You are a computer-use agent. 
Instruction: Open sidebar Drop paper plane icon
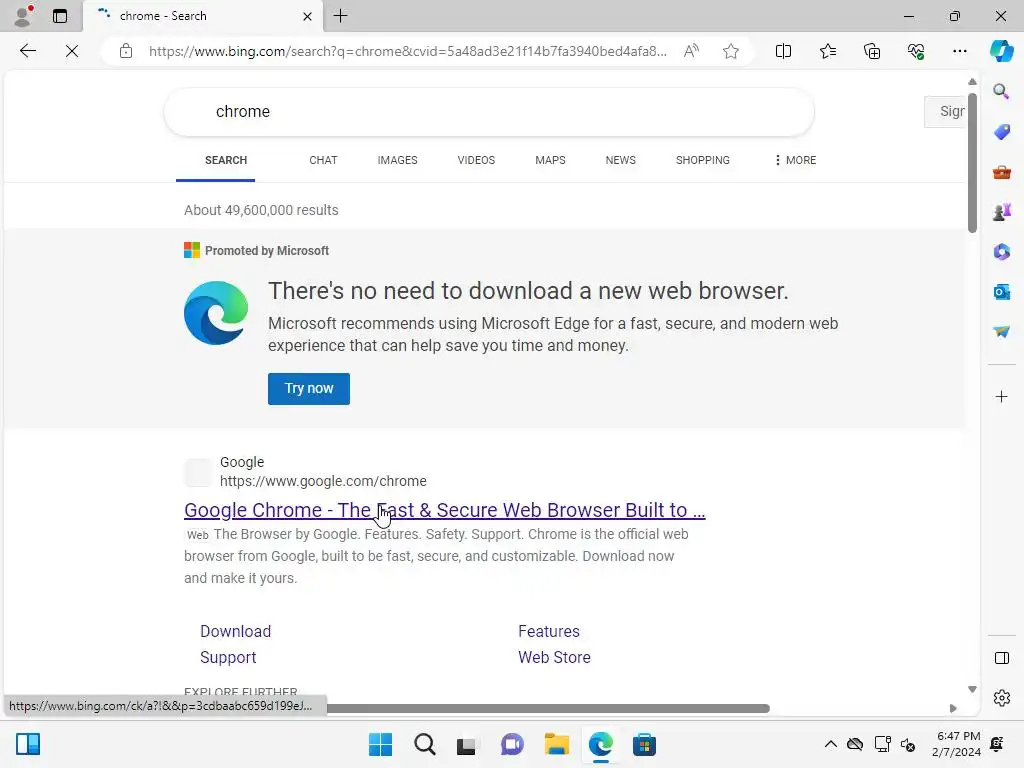1001,332
